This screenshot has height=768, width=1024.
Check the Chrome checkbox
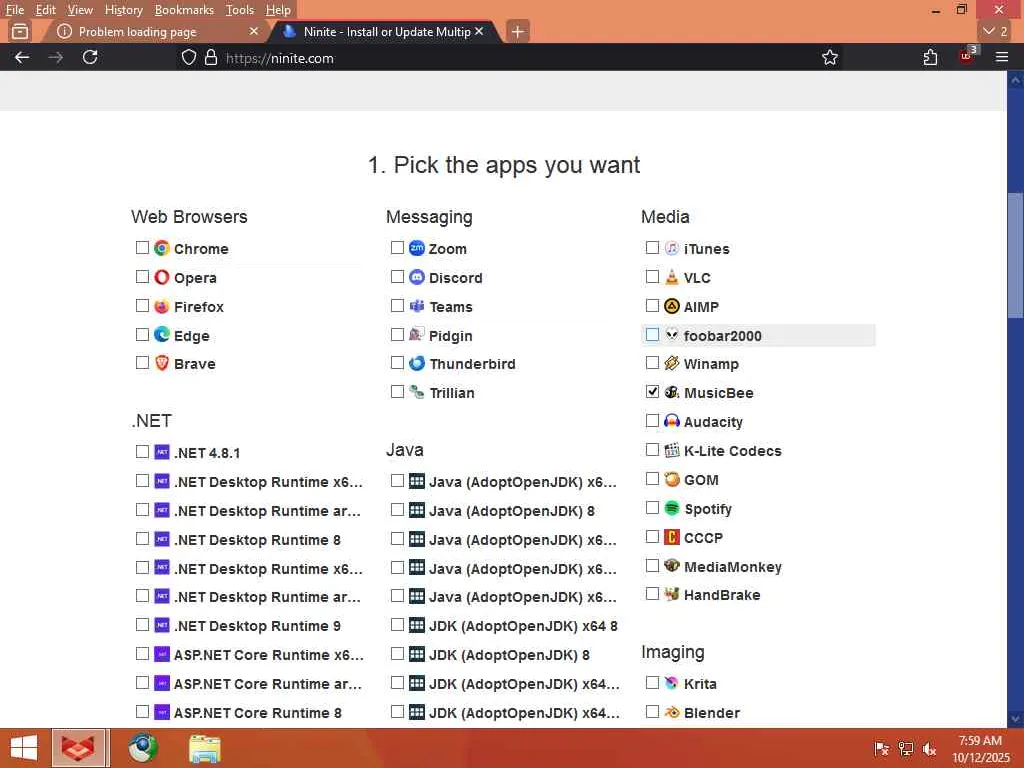(142, 248)
